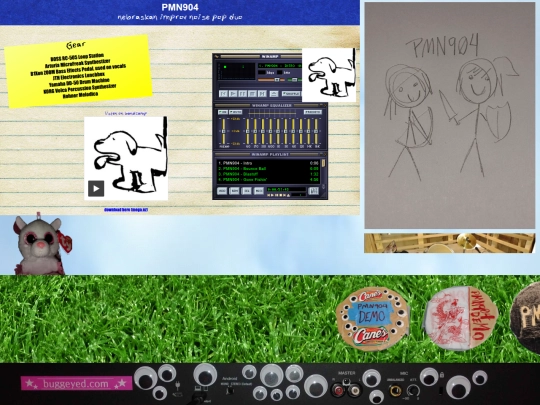The image size is (540, 405).
Task: Click Winamp next track button
Action: click(x=262, y=94)
